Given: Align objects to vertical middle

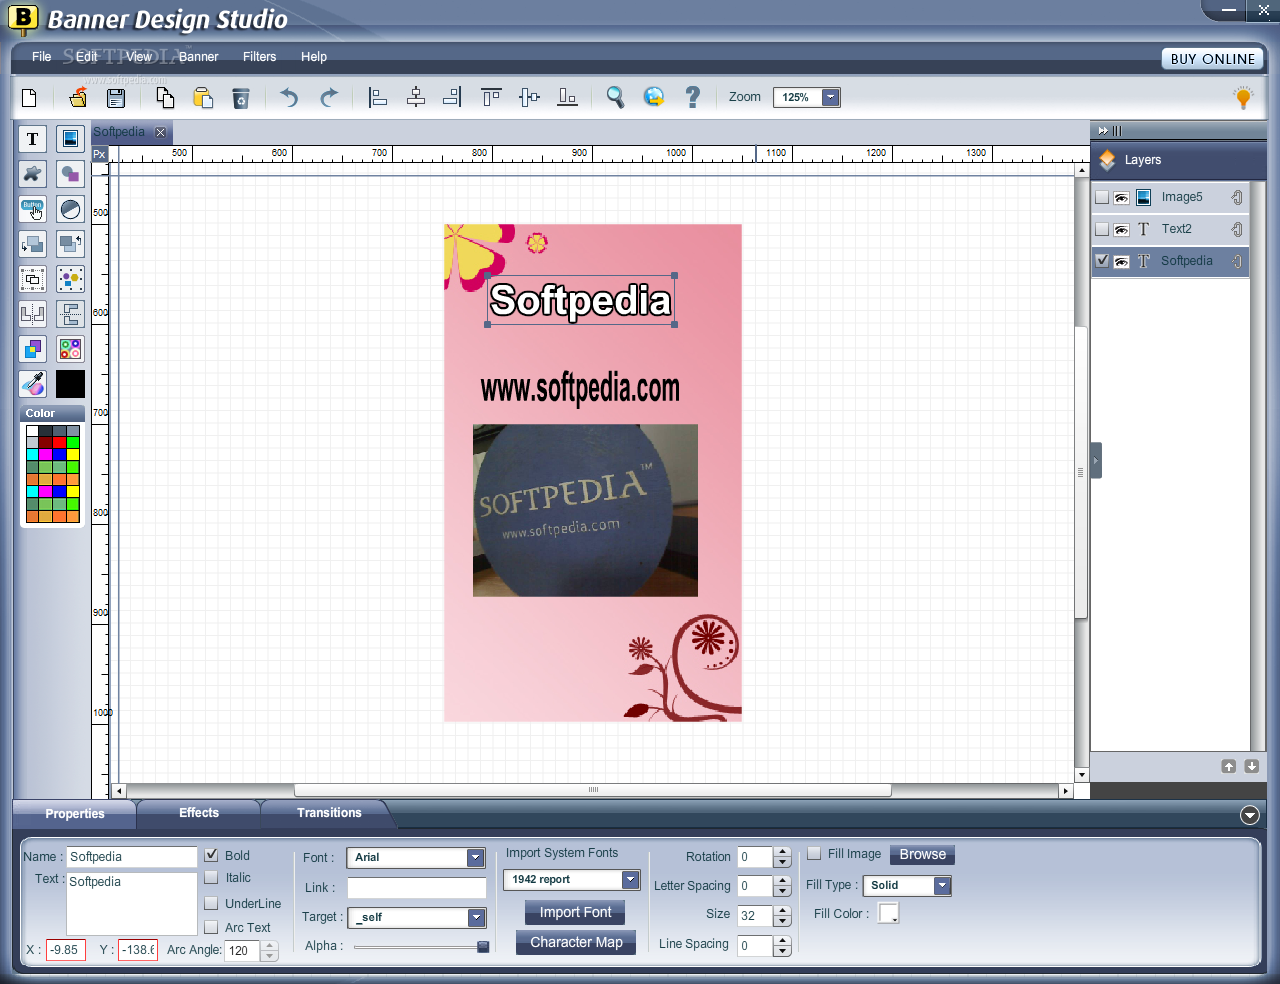Looking at the screenshot, I should [530, 97].
